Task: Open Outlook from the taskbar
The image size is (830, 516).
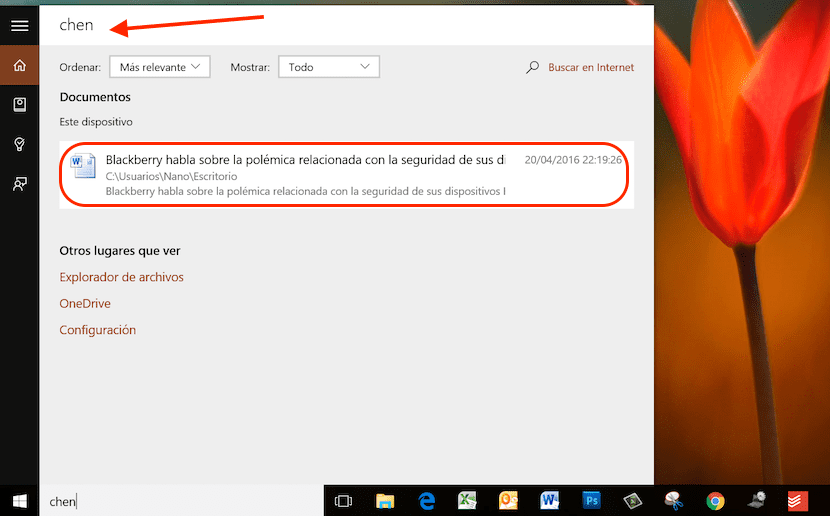Action: (x=508, y=501)
